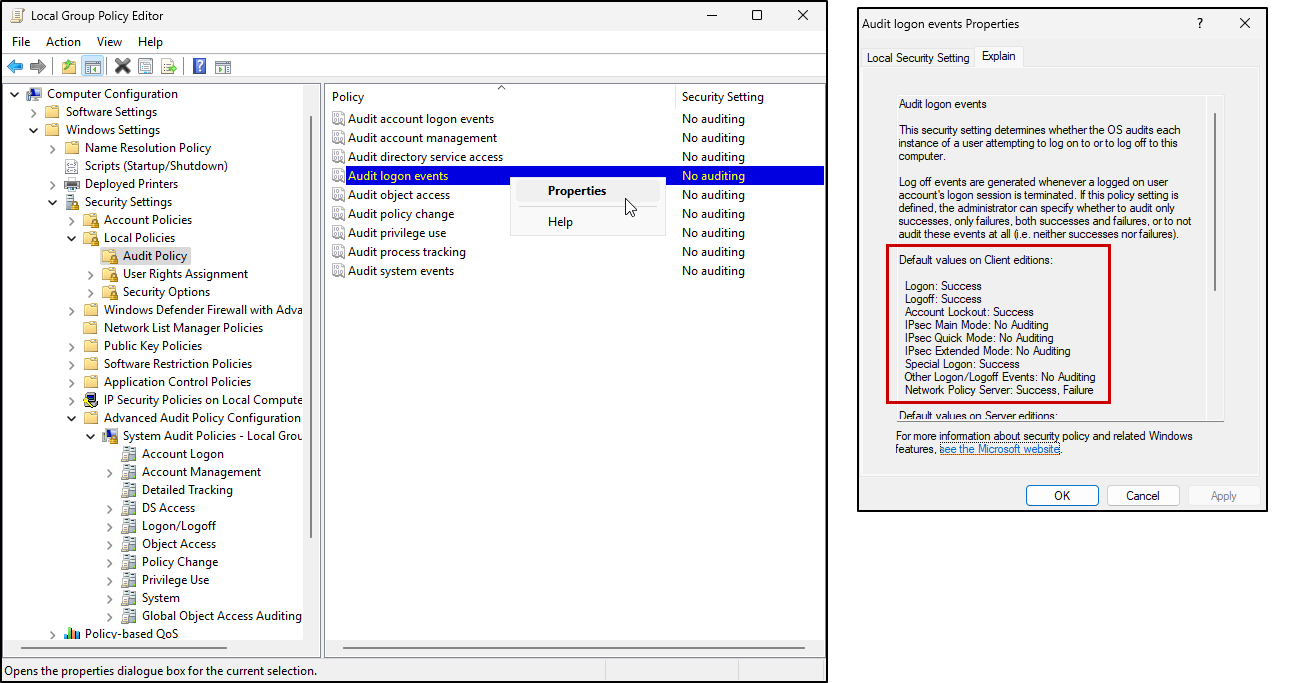
Task: Click the Back arrow toolbar icon
Action: click(x=15, y=67)
